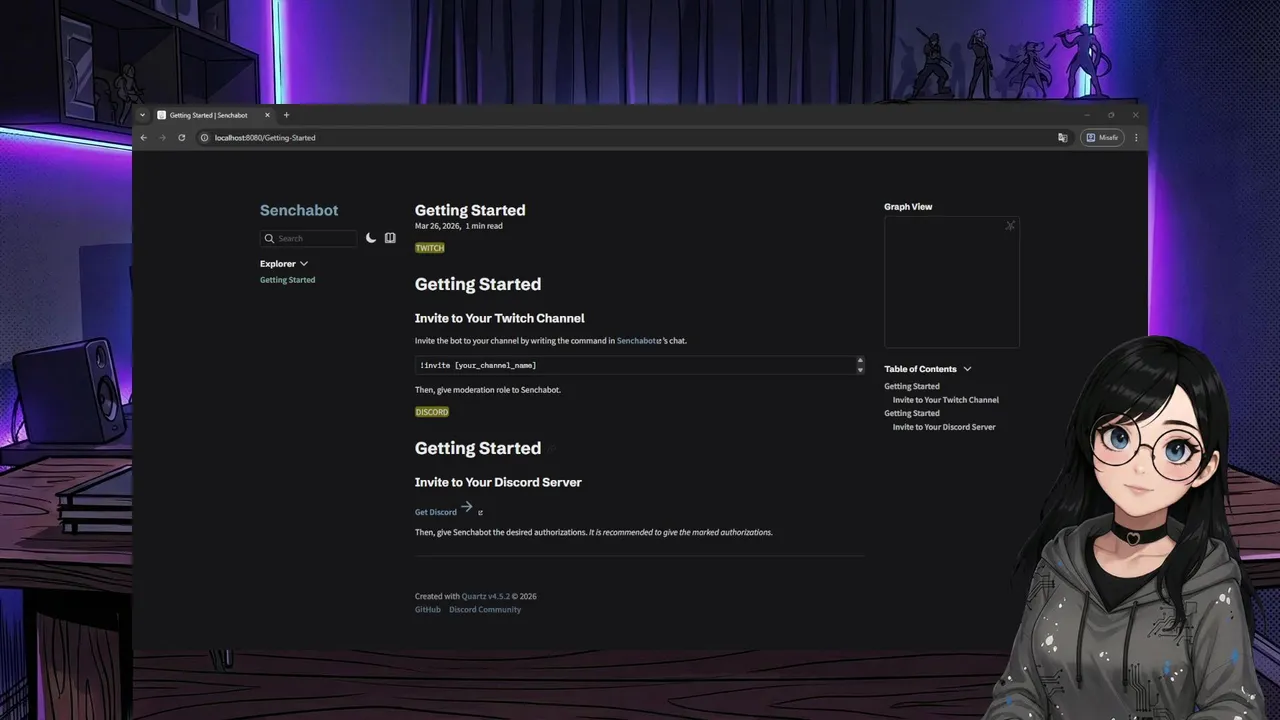The width and height of the screenshot is (1280, 720).
Task: Close the Senchabot tab with its X icon
Action: click(267, 115)
